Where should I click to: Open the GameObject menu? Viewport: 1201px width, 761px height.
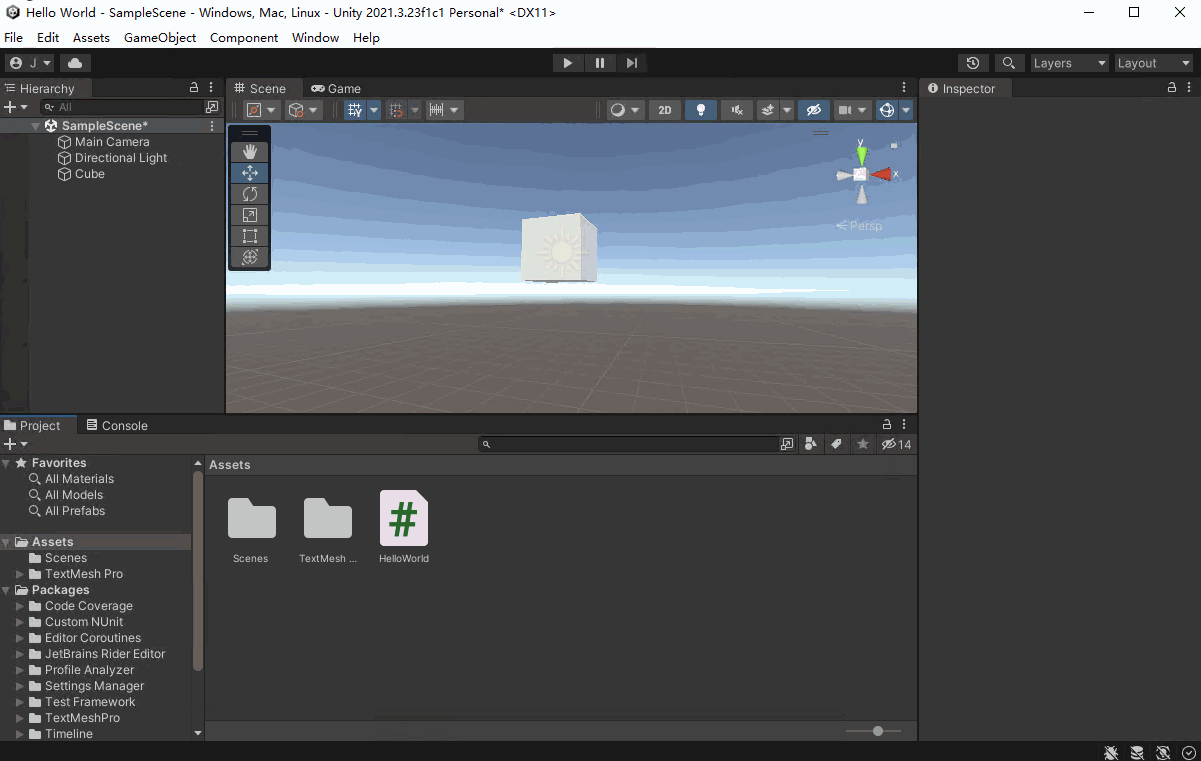point(160,37)
